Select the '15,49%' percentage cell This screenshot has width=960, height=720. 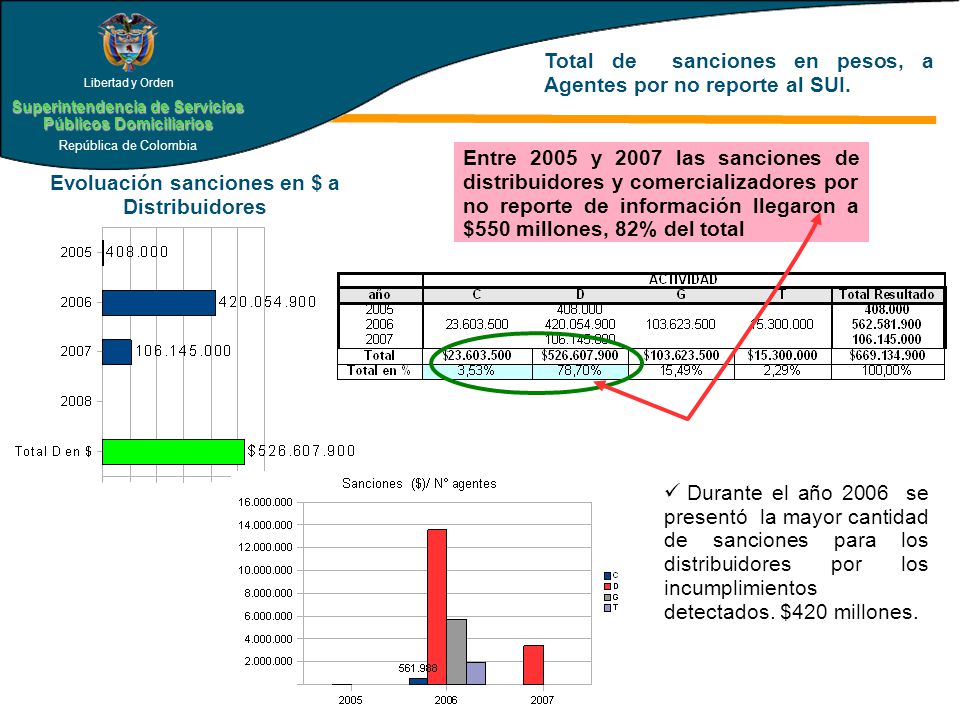(x=681, y=371)
